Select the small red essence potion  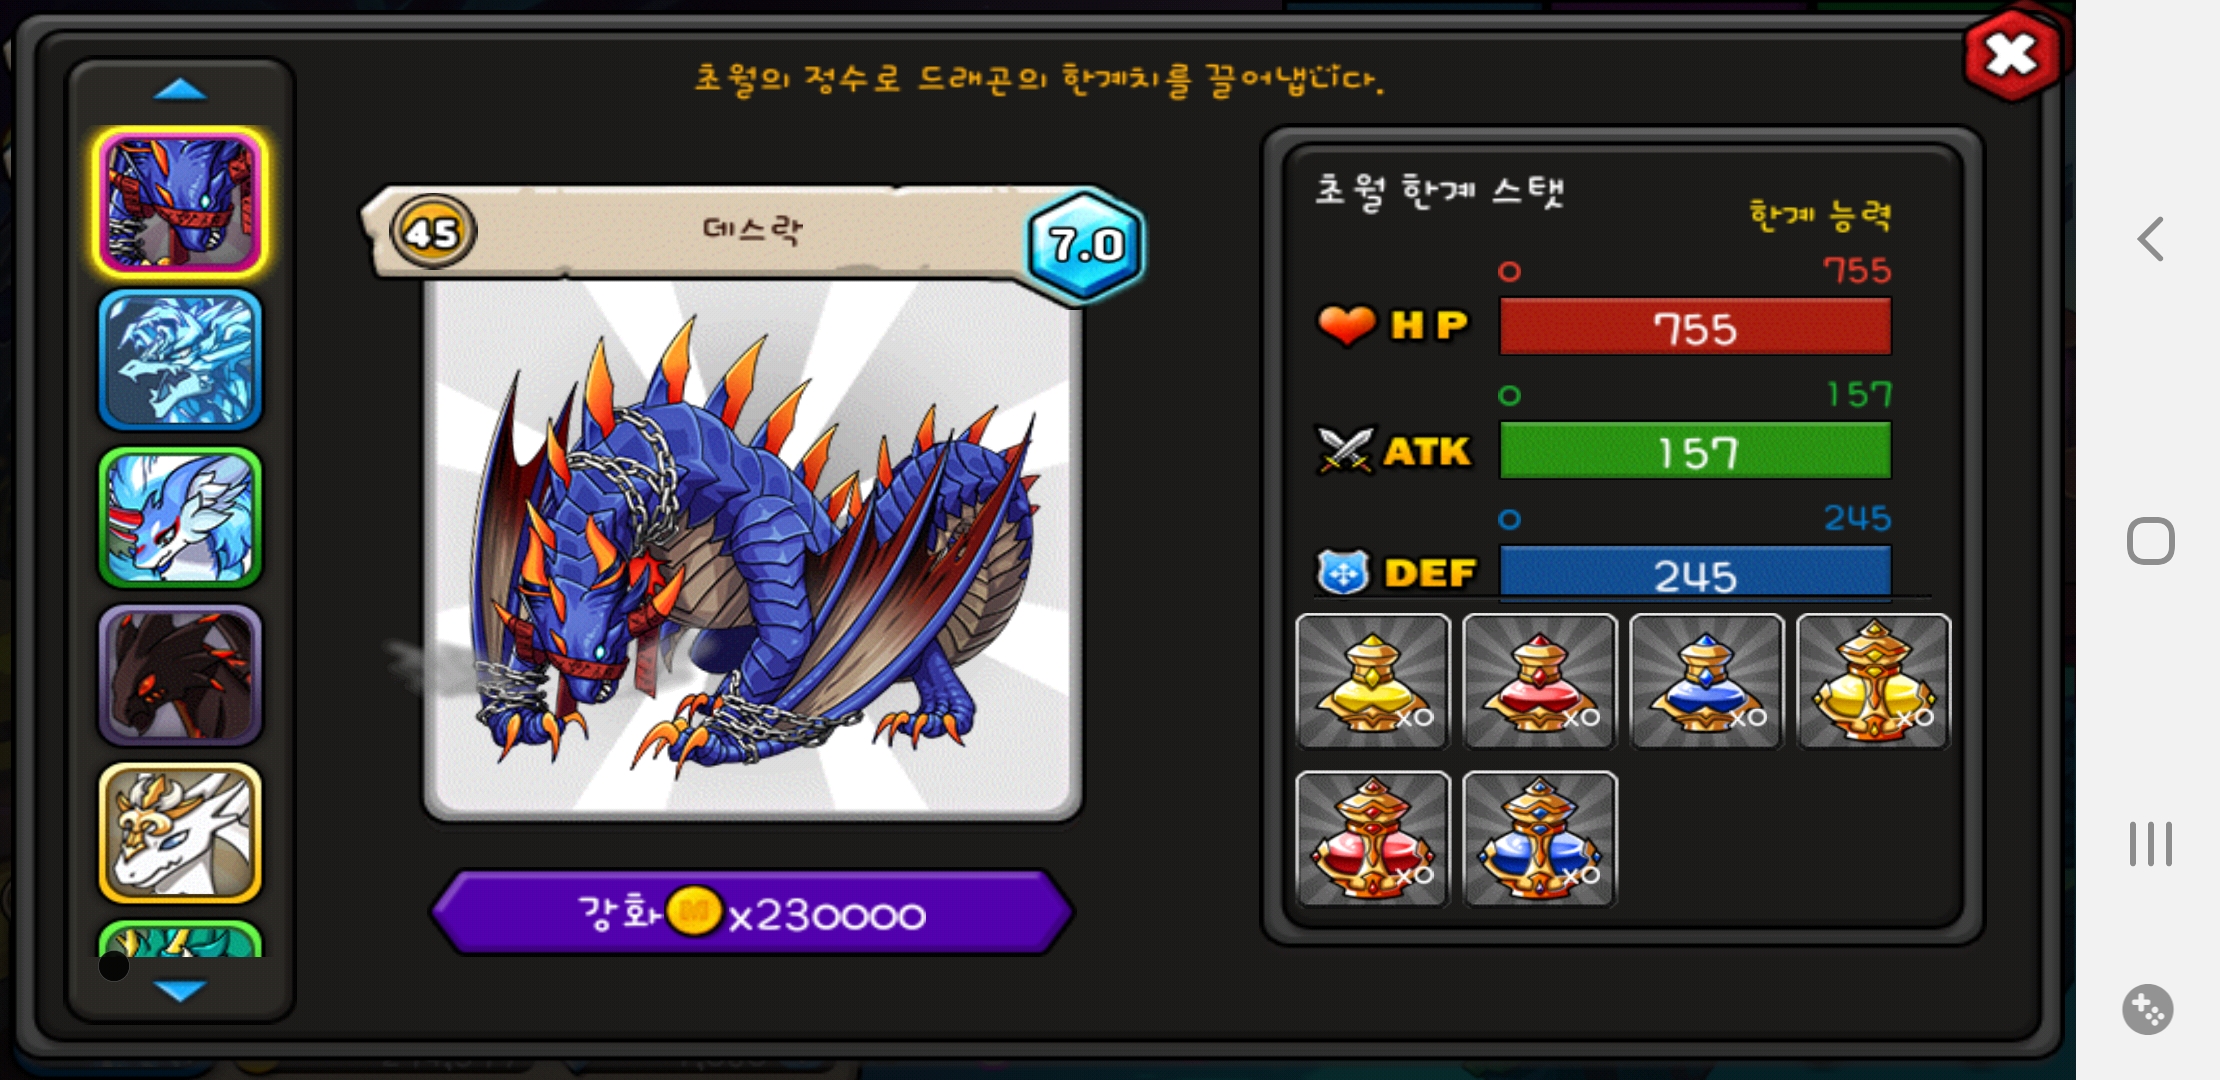[1540, 681]
